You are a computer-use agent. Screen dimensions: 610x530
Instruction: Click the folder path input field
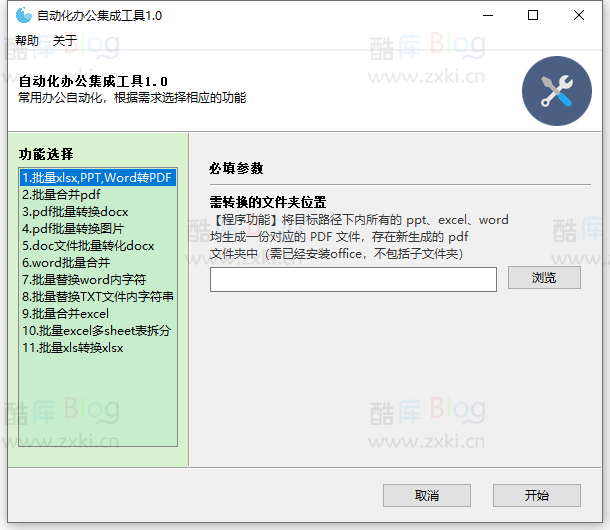[x=353, y=279]
